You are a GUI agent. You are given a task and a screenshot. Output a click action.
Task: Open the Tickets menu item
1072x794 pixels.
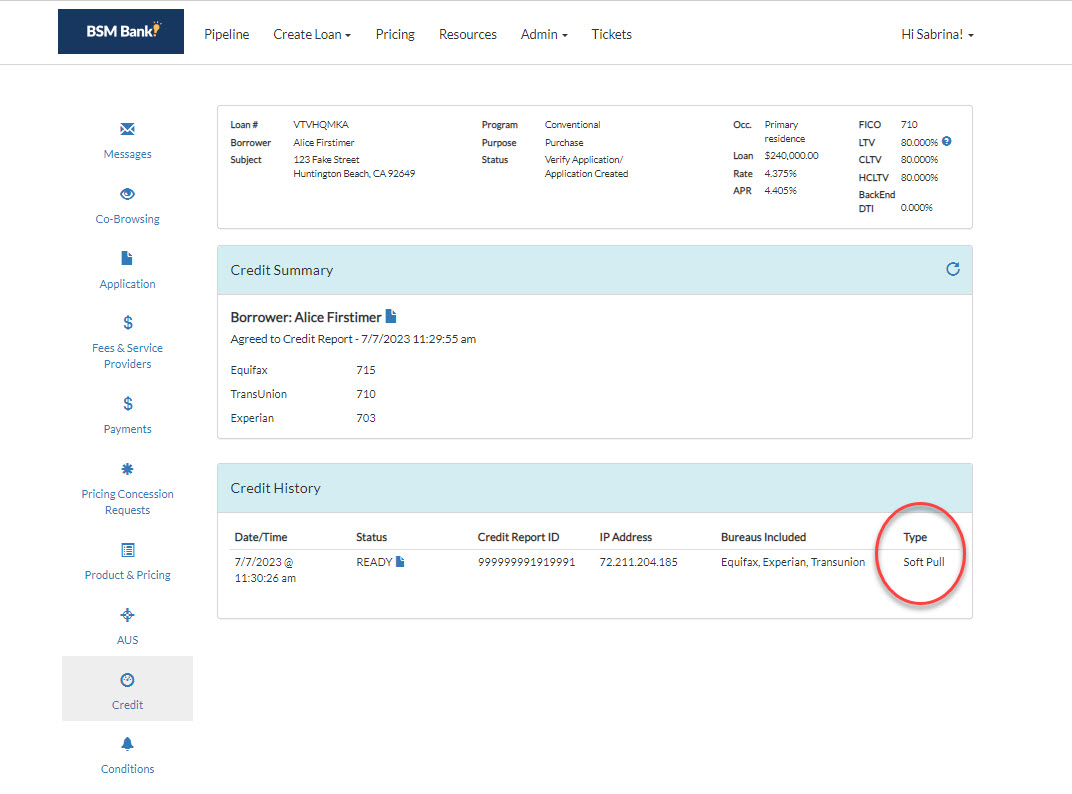(611, 34)
